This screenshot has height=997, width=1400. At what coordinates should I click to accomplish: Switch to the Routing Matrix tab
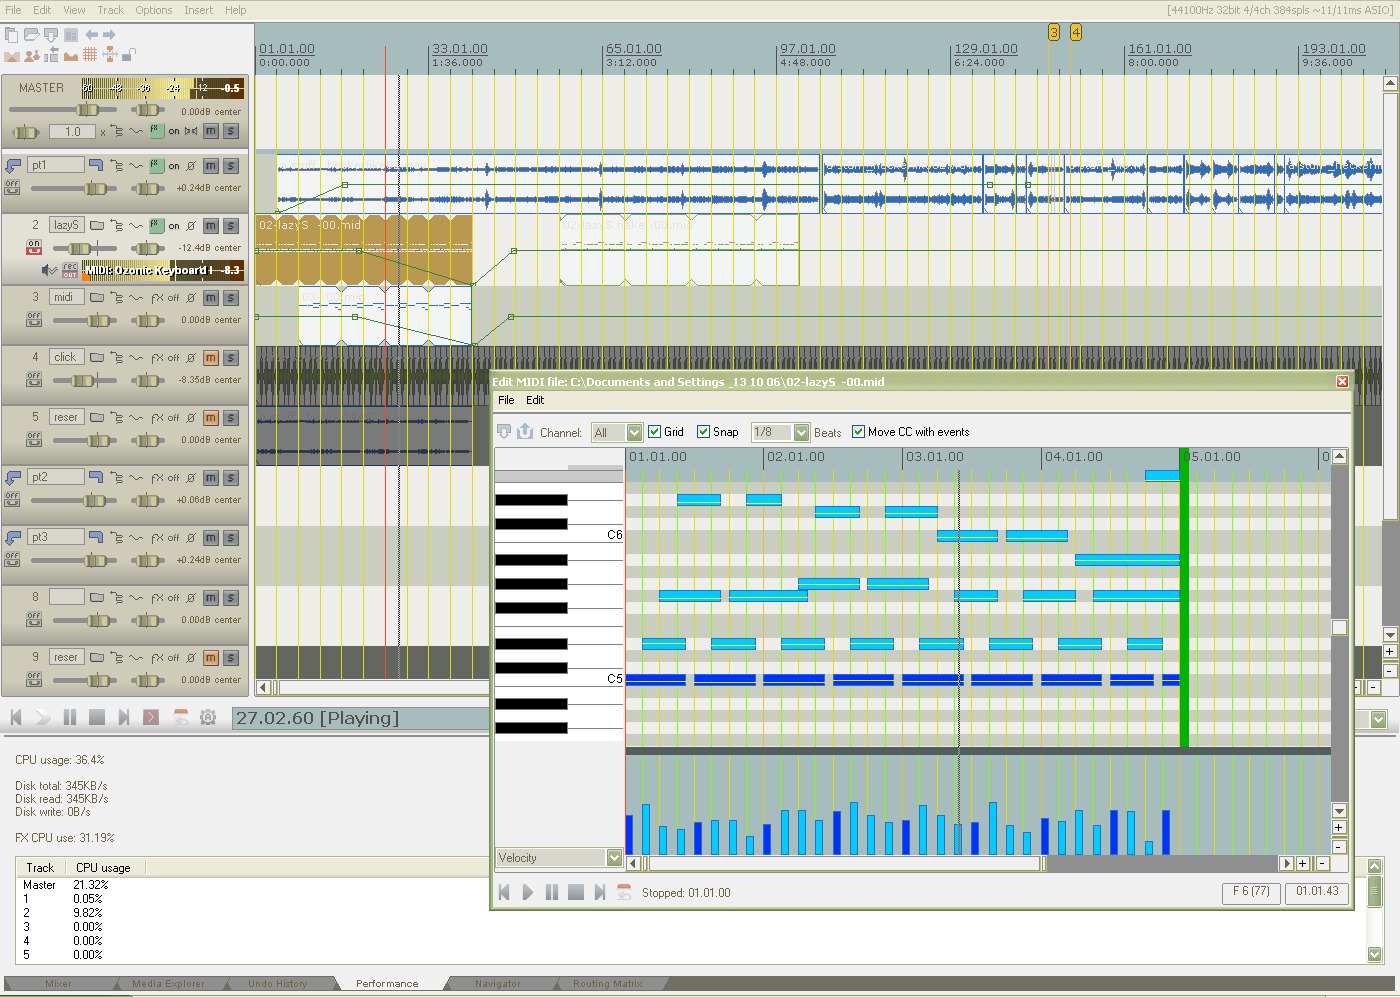tap(607, 984)
